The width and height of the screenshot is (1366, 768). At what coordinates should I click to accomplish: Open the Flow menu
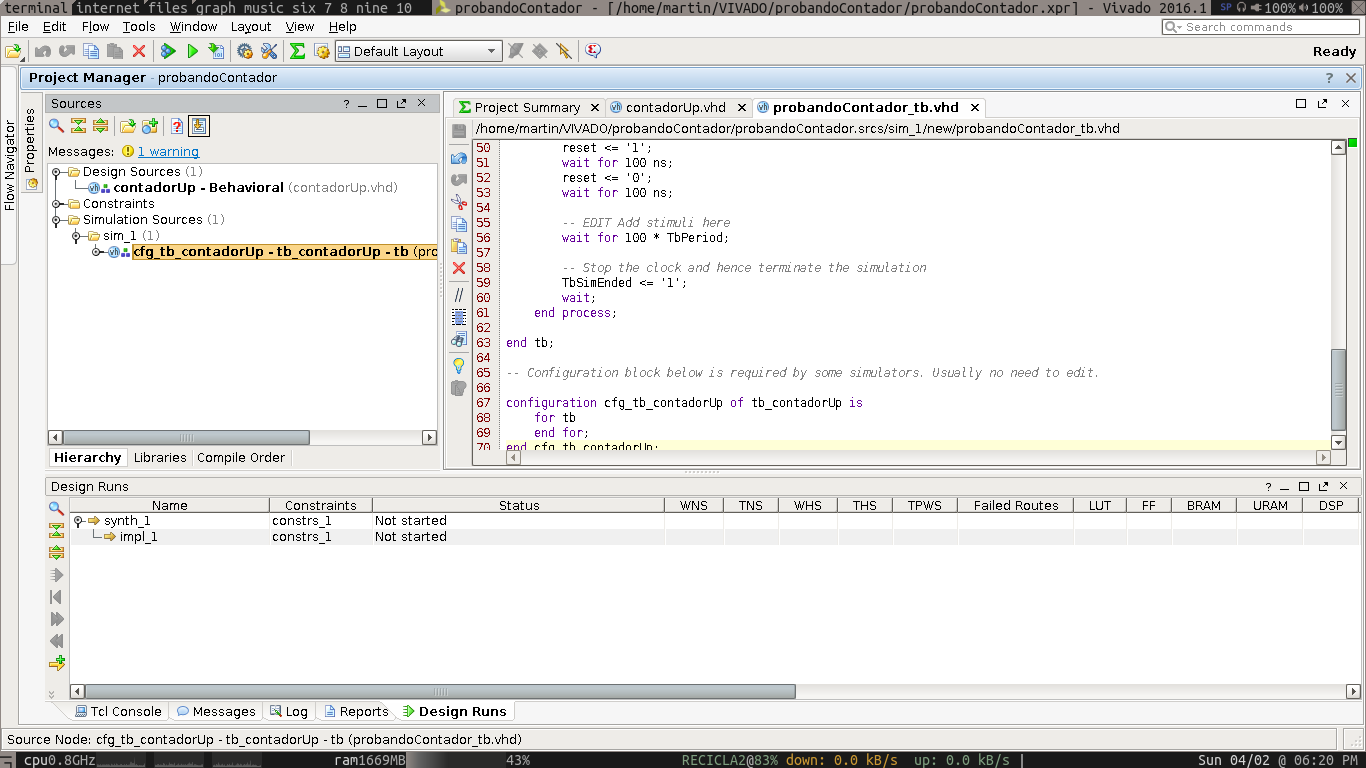95,27
